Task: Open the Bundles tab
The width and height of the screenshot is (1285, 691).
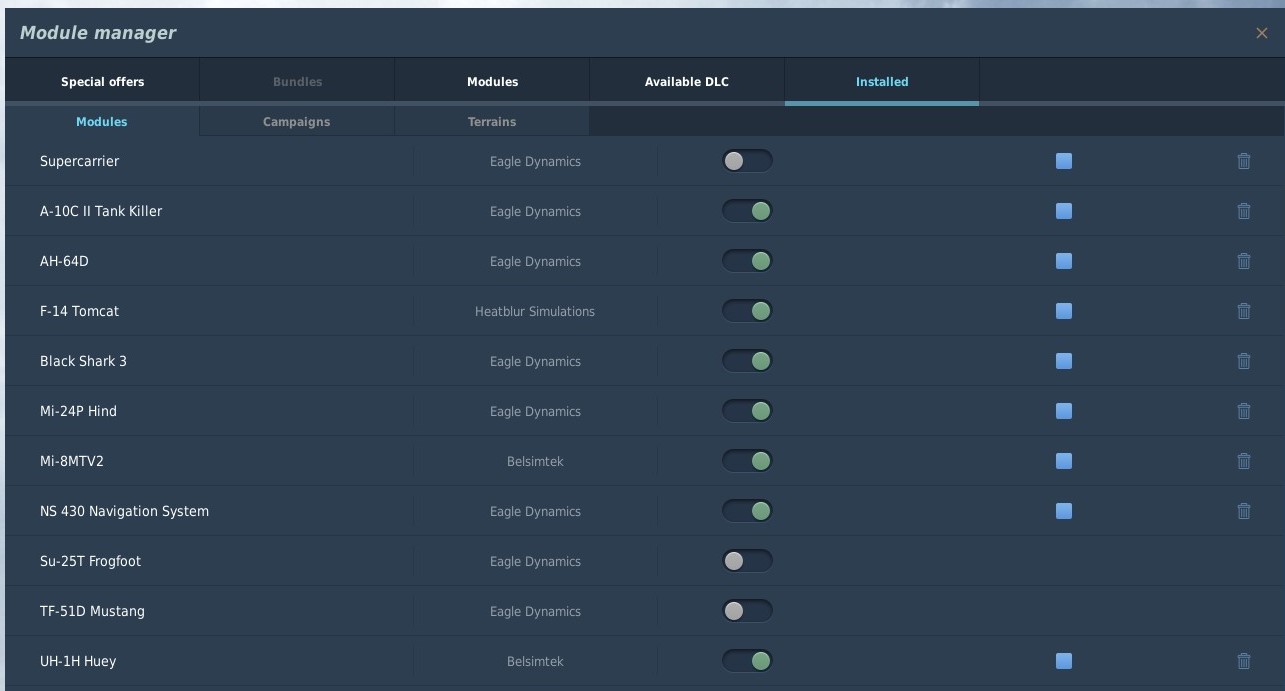Action: click(297, 82)
